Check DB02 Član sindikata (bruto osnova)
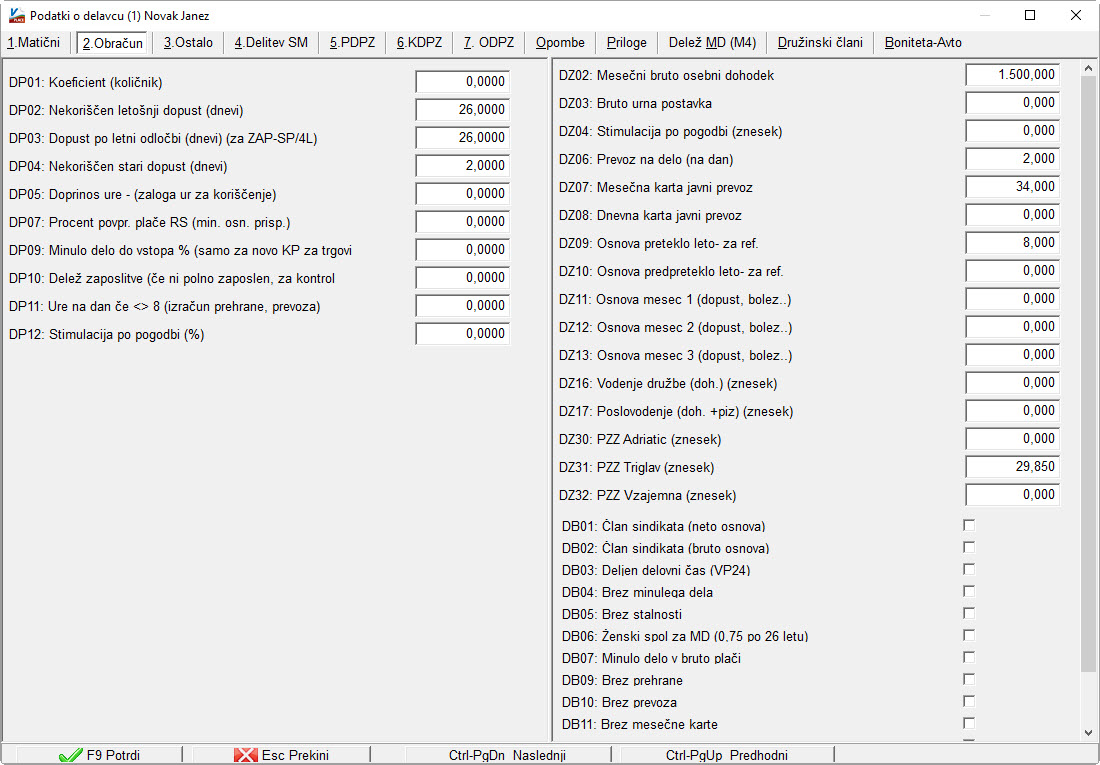Screen dimensions: 1100x765 [969, 547]
